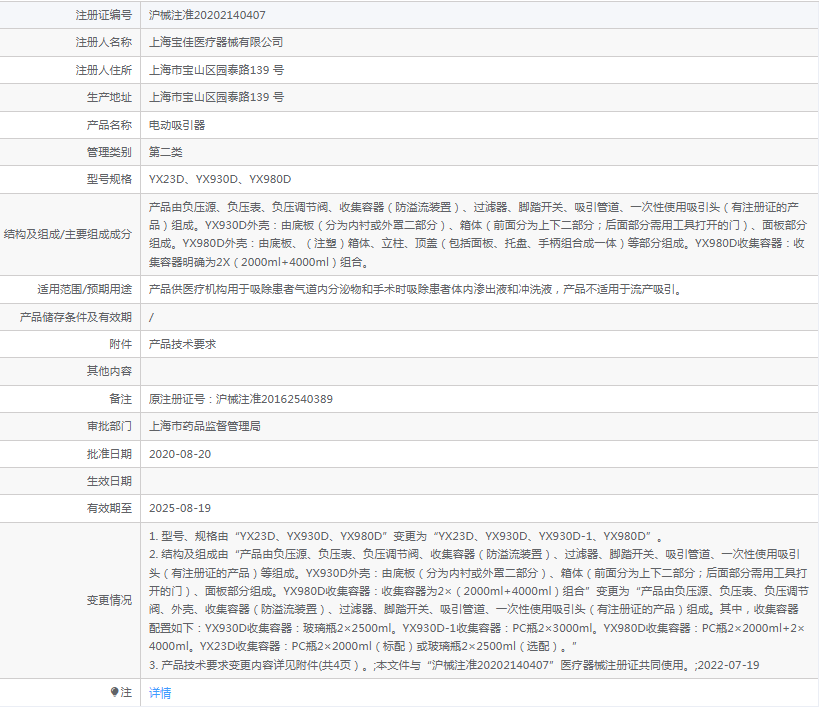Select approving authority 上海市药品监督管理局
This screenshot has height=707, width=819.
(205, 426)
